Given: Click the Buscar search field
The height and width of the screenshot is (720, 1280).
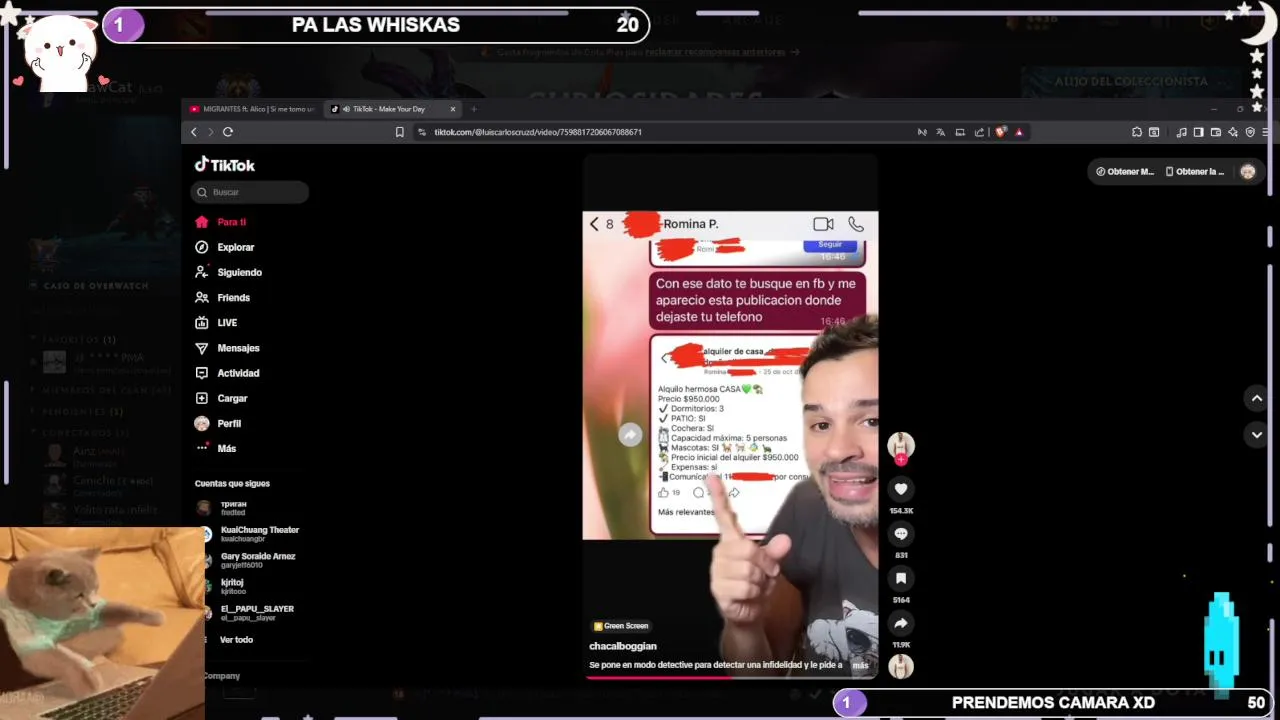Looking at the screenshot, I should (x=250, y=192).
